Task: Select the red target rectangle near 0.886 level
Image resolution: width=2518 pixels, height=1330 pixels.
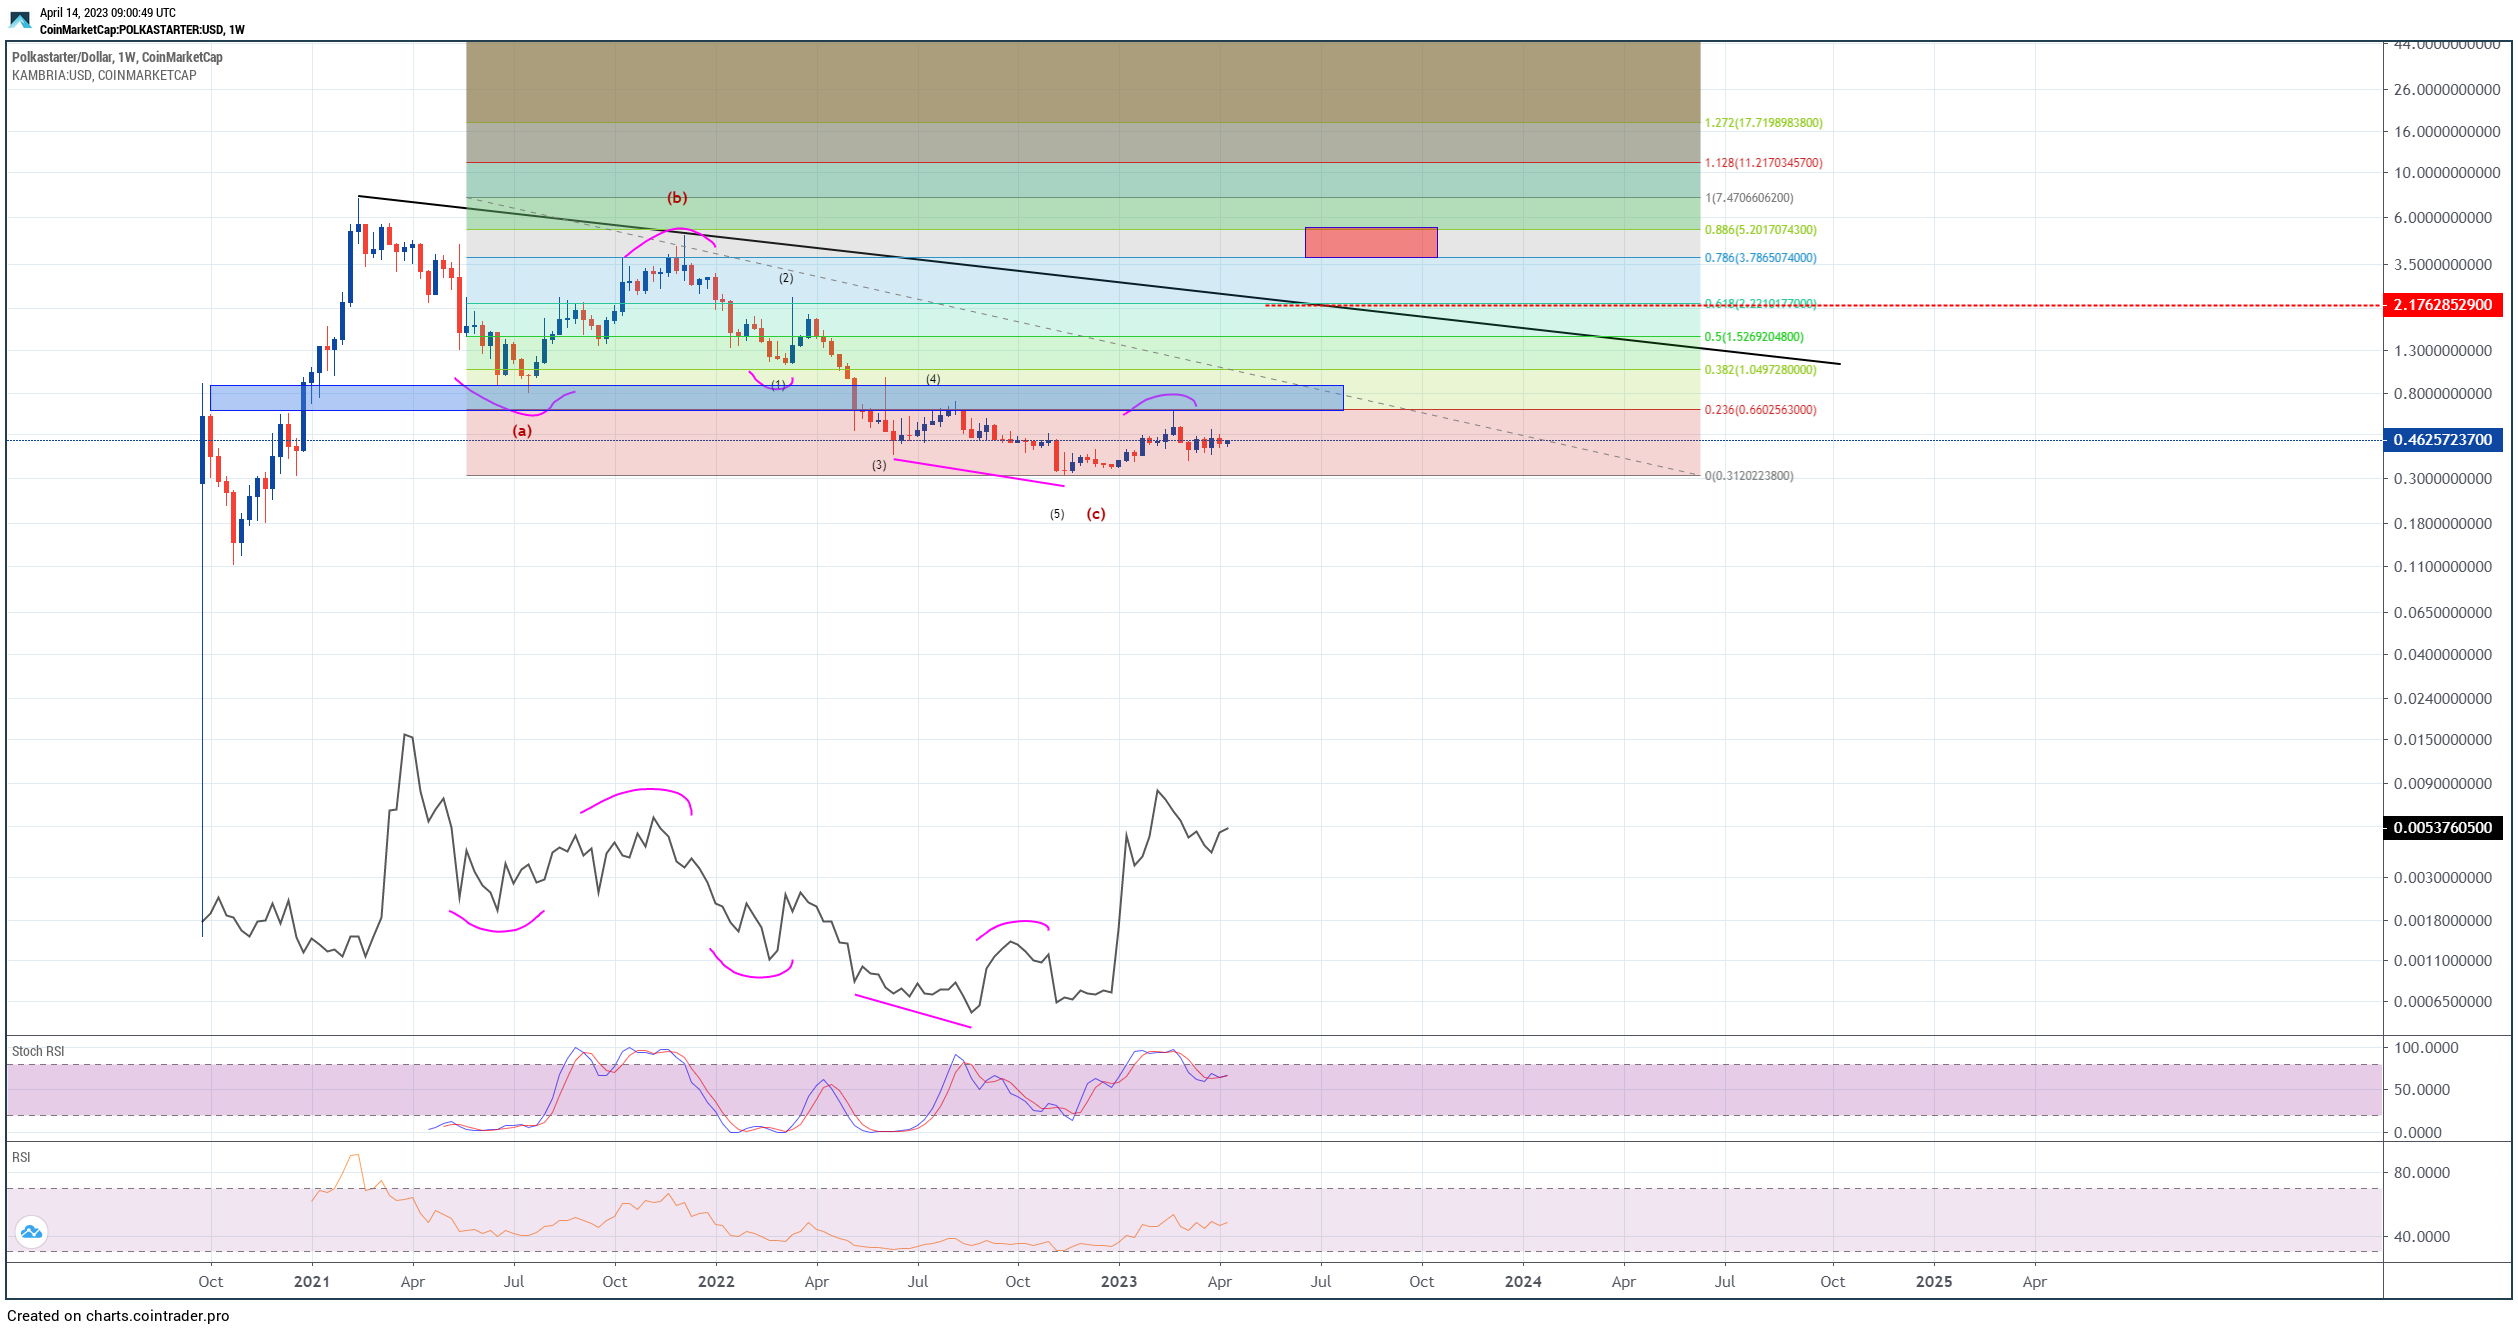Action: [1370, 242]
